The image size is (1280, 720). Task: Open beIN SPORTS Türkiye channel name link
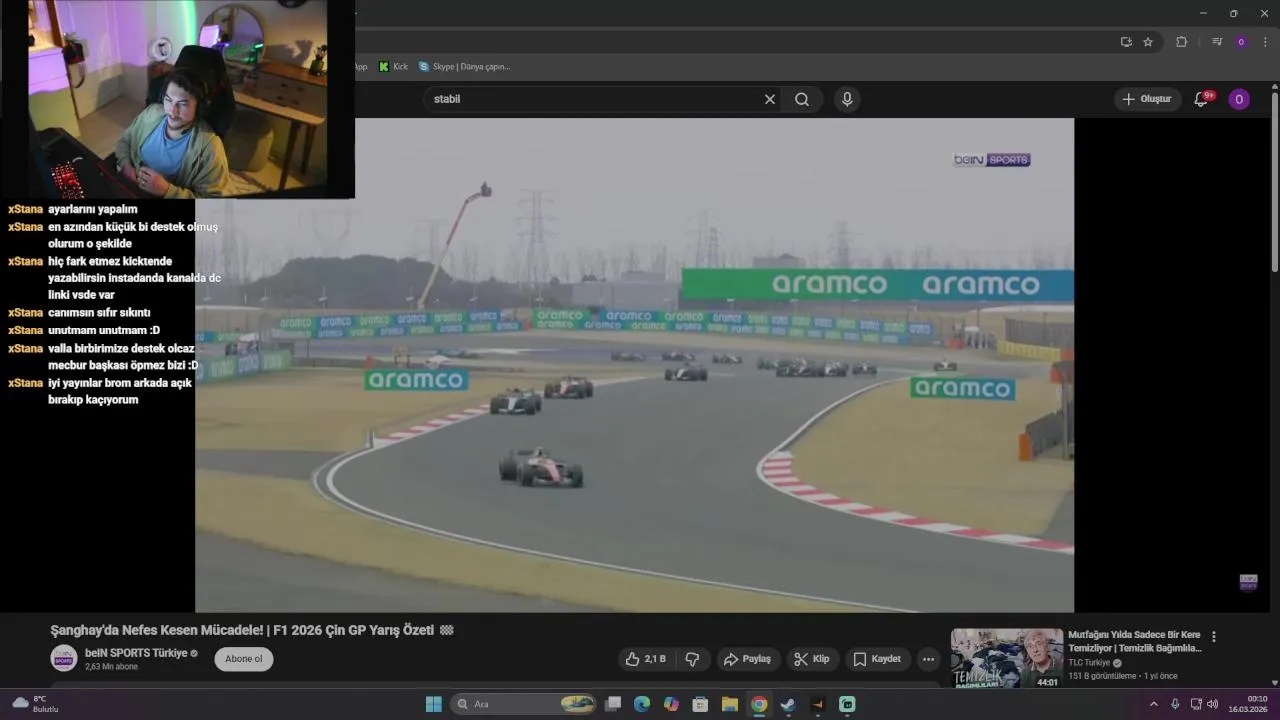click(x=135, y=653)
